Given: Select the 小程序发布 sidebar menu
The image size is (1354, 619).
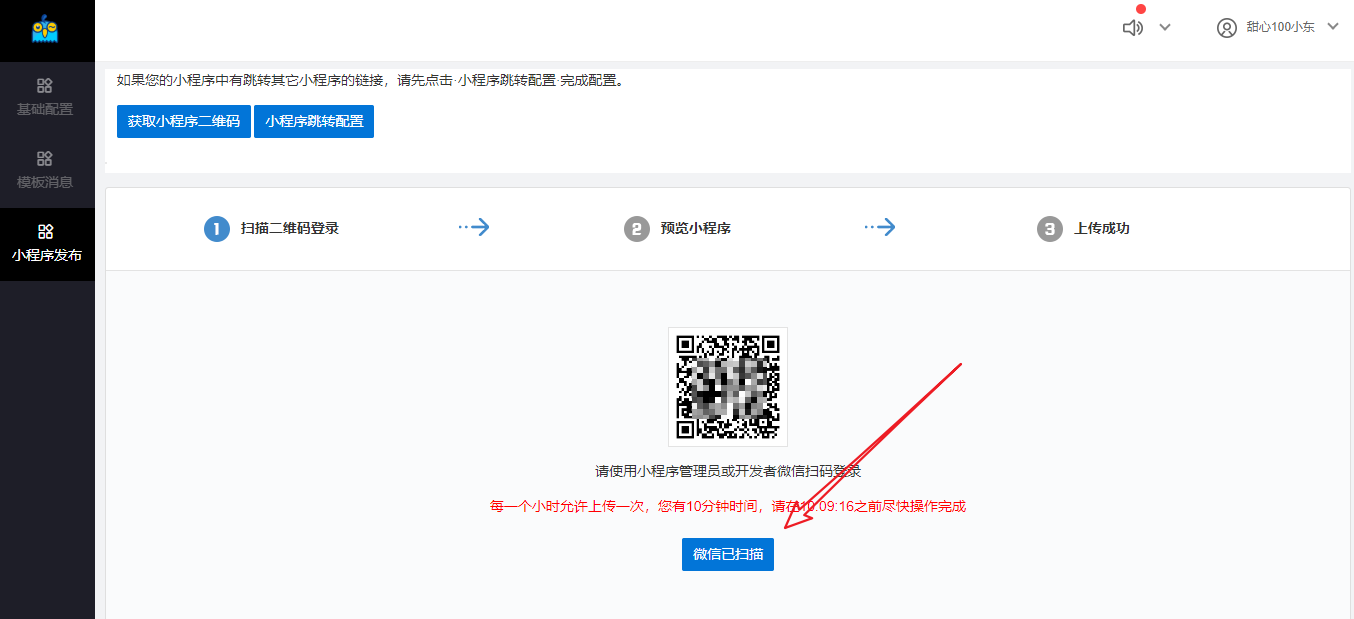Looking at the screenshot, I should 47,243.
